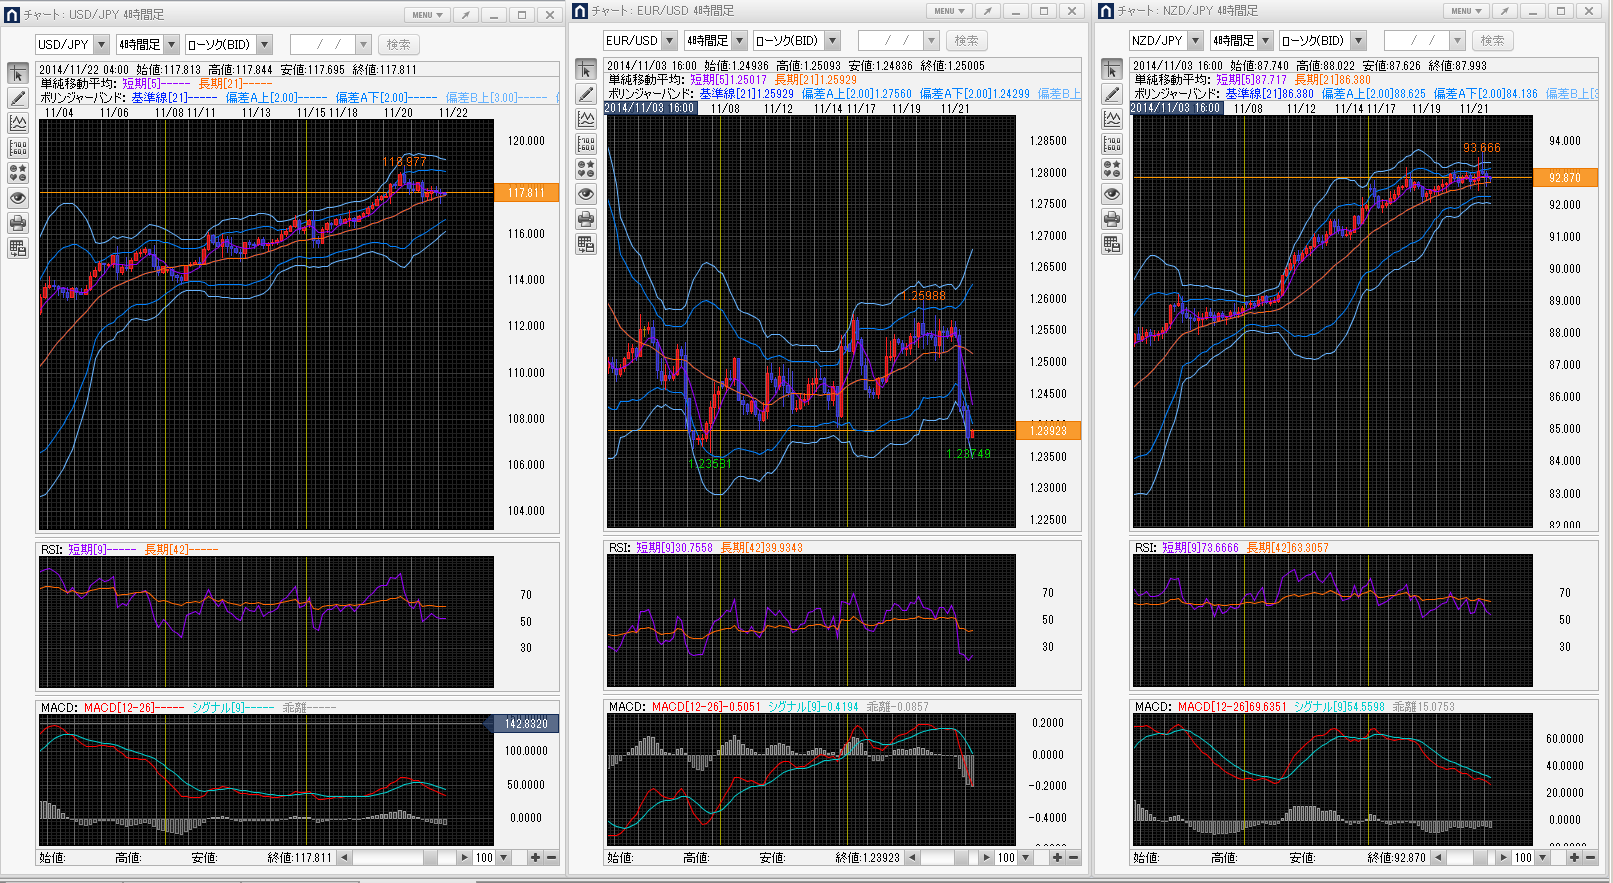Click the 検索 button in EUR/USD chart

[966, 41]
